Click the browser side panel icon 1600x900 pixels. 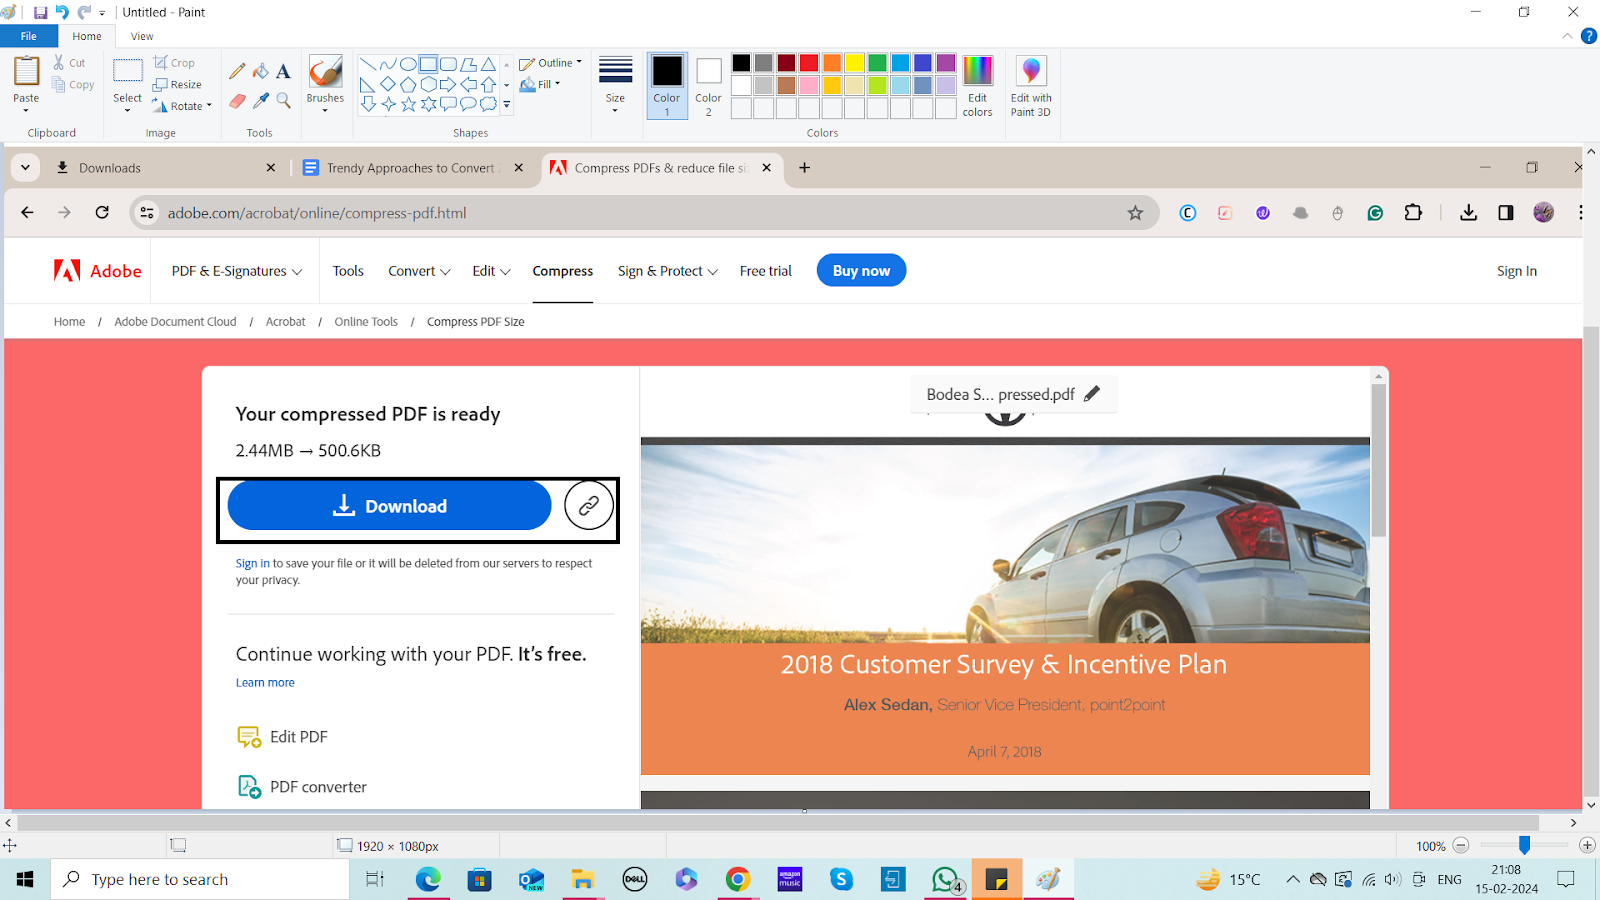[x=1506, y=212]
